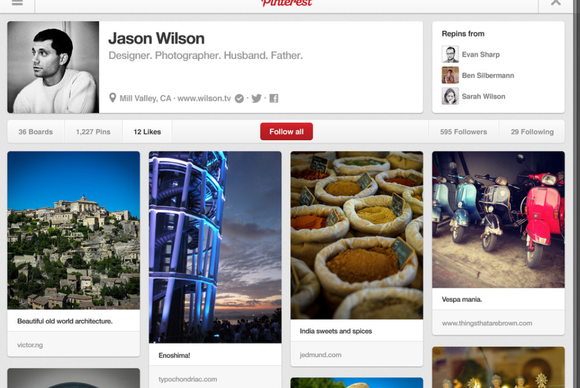Click the red Follow all button
This screenshot has width=580, height=388.
coord(286,132)
